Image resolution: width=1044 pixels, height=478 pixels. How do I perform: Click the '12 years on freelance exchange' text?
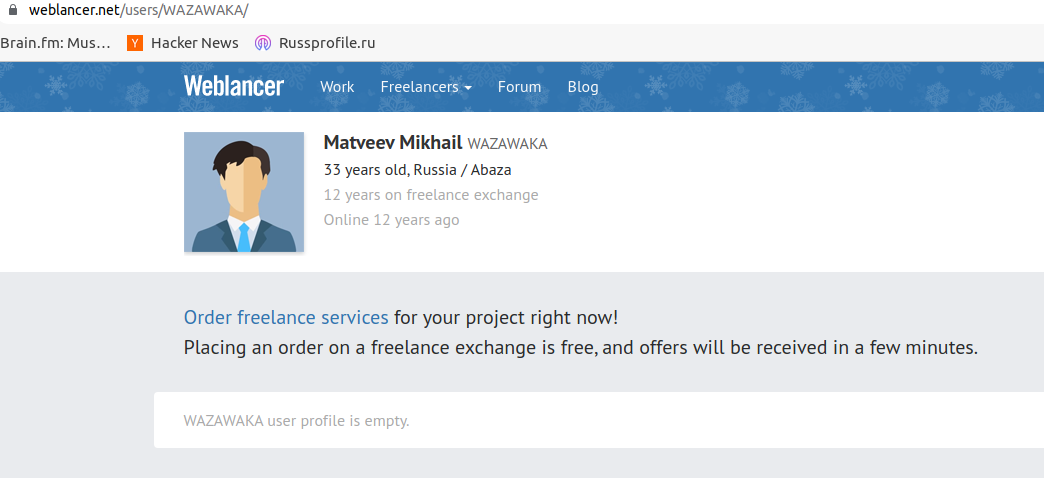pos(431,195)
